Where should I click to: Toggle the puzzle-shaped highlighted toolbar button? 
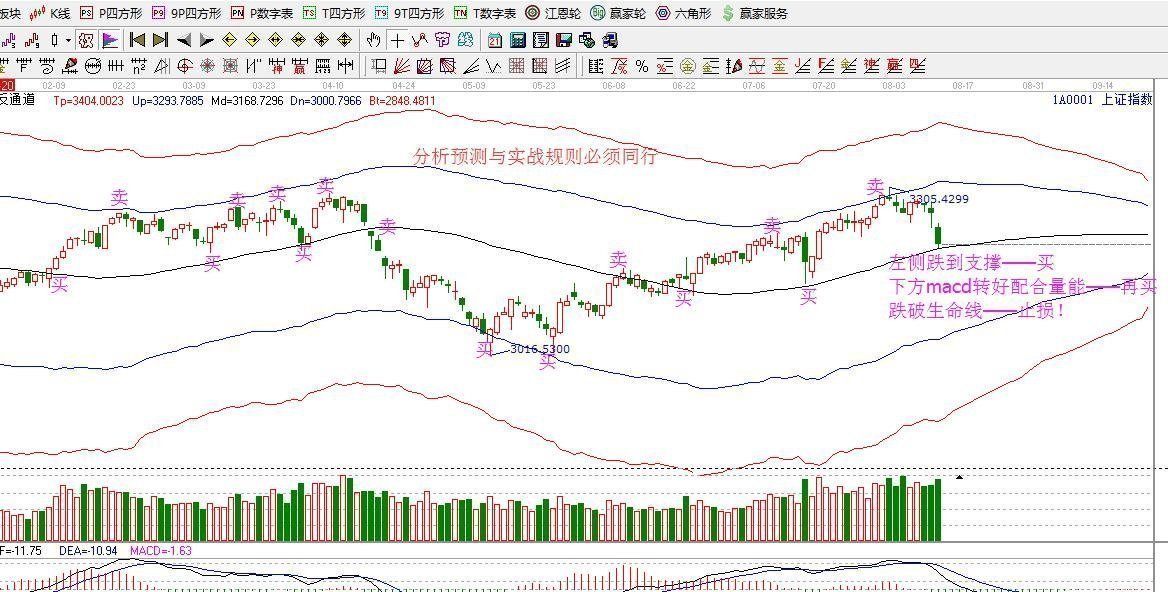point(86,40)
